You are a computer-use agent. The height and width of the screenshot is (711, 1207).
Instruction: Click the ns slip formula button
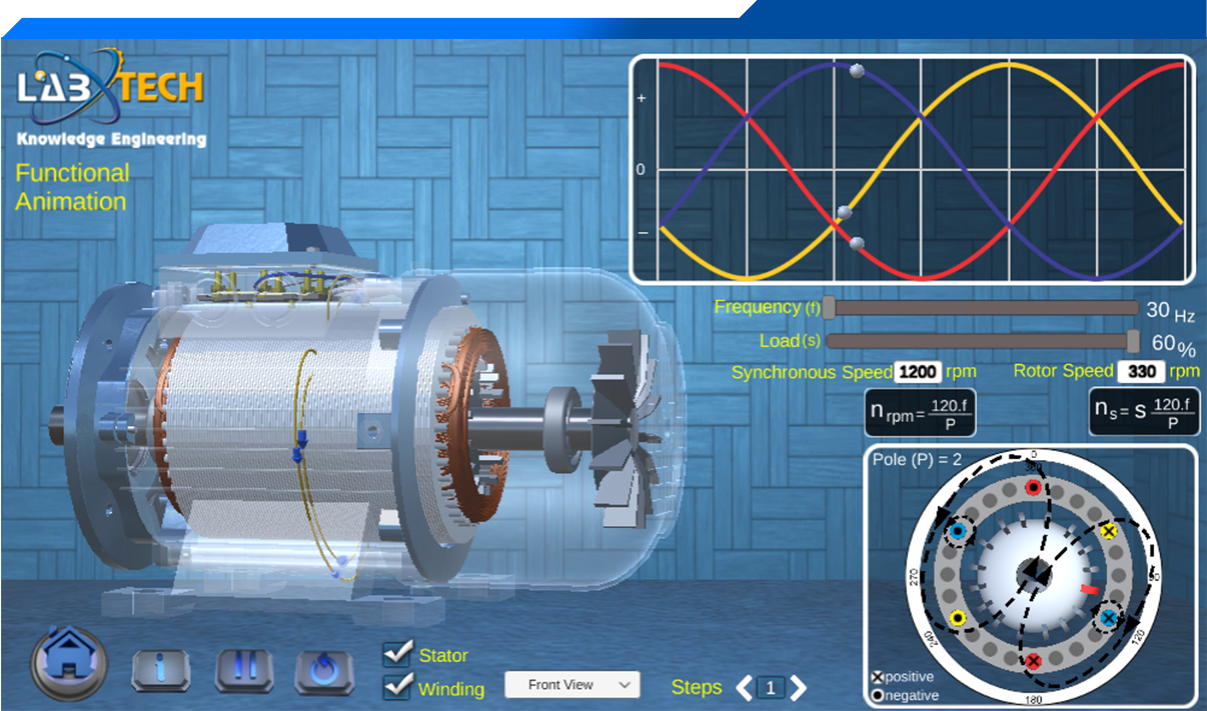1144,412
